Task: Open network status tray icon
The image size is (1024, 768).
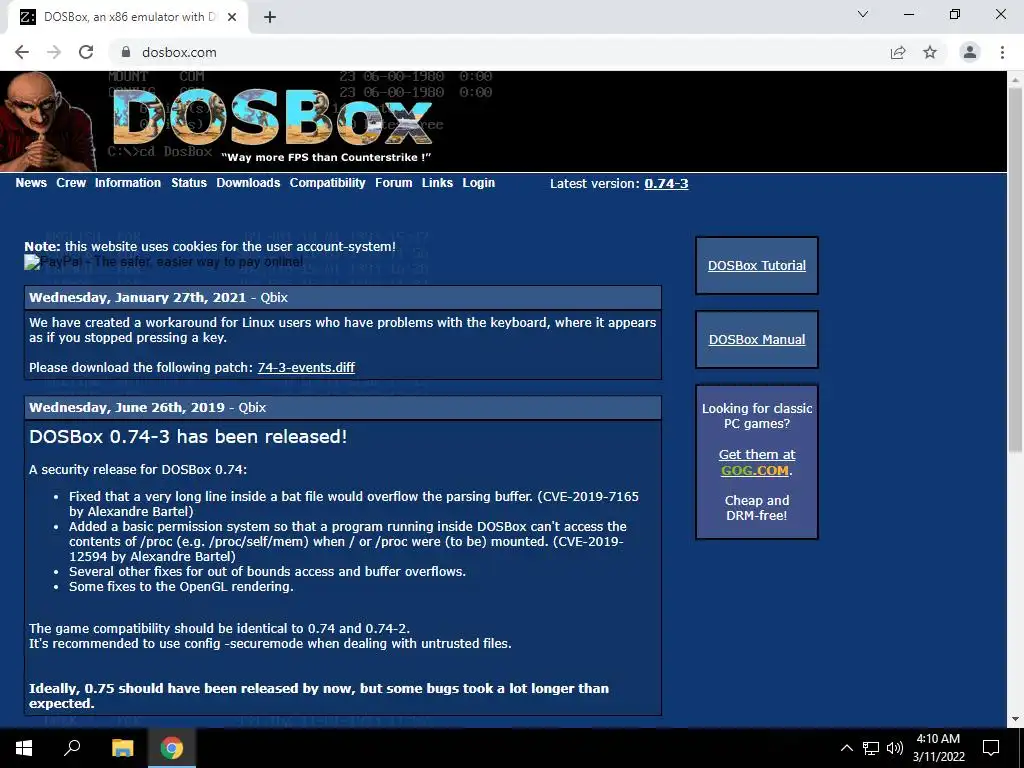Action: click(871, 748)
